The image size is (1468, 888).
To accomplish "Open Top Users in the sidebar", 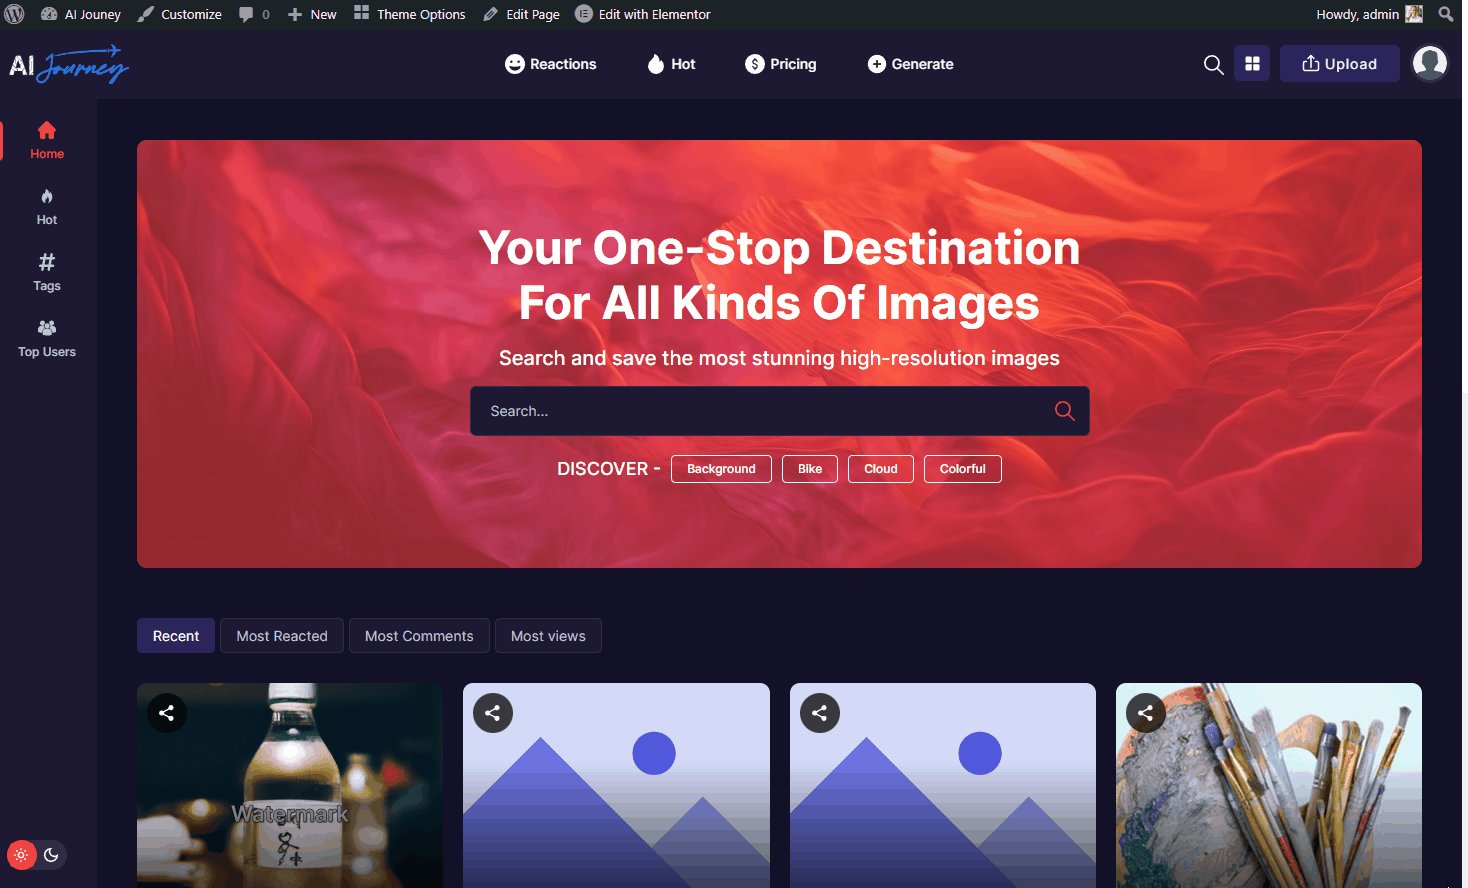I will [47, 339].
